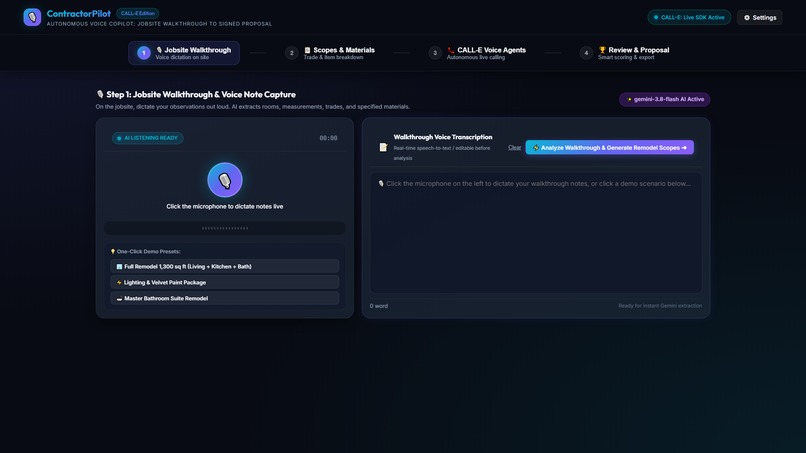
Task: Click the 00:00 recording timer
Action: [328, 138]
